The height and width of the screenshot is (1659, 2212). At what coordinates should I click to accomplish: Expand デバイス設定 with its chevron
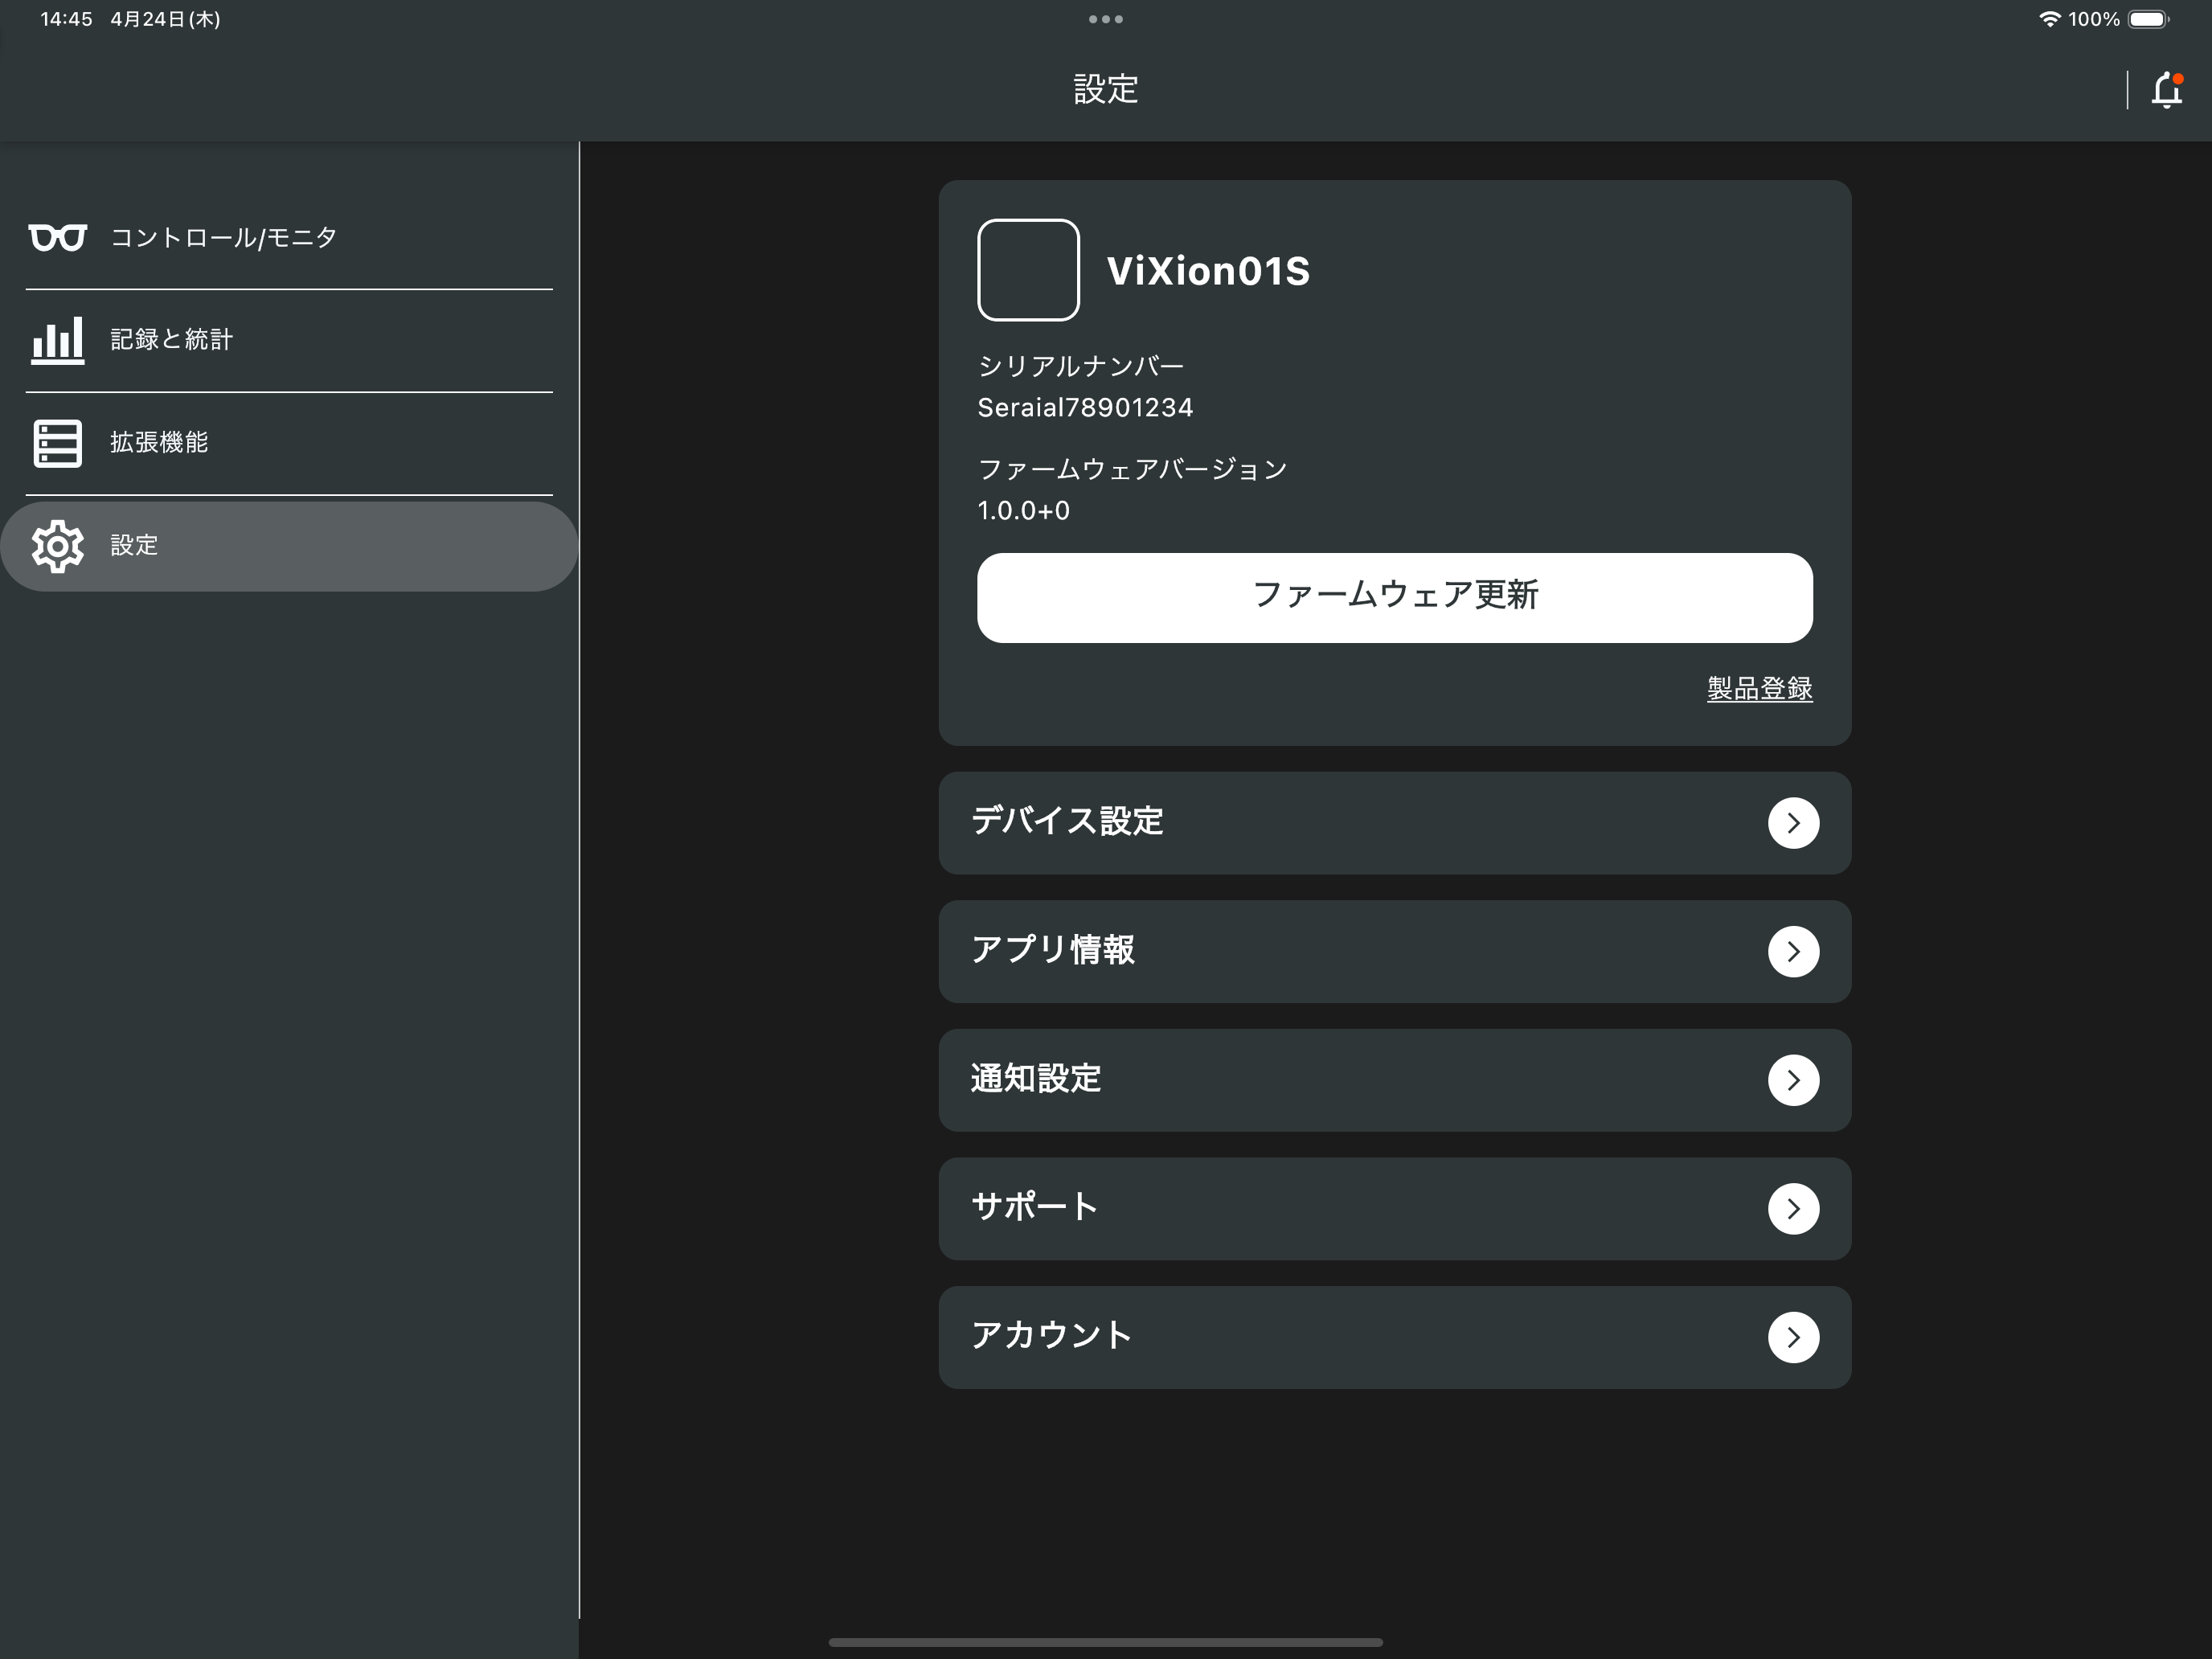point(1793,823)
